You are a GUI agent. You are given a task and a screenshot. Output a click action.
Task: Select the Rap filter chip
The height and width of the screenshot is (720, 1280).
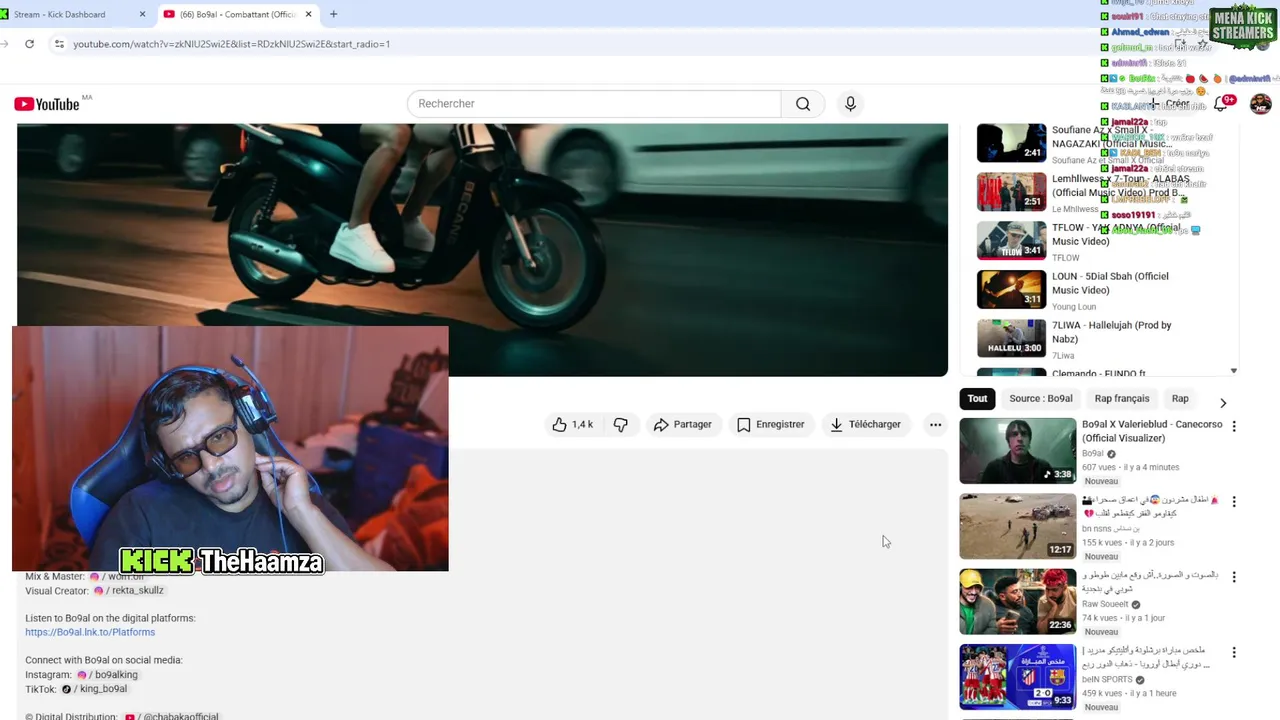tap(1180, 398)
